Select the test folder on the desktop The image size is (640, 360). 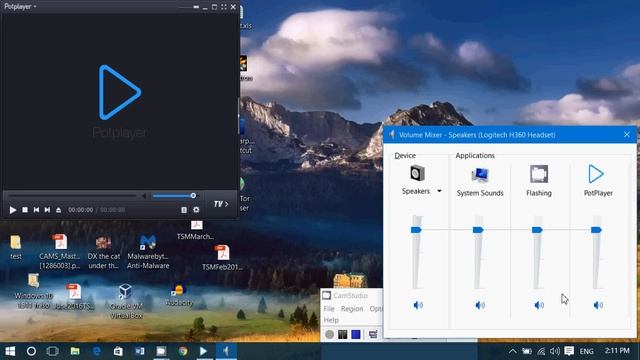(x=16, y=247)
